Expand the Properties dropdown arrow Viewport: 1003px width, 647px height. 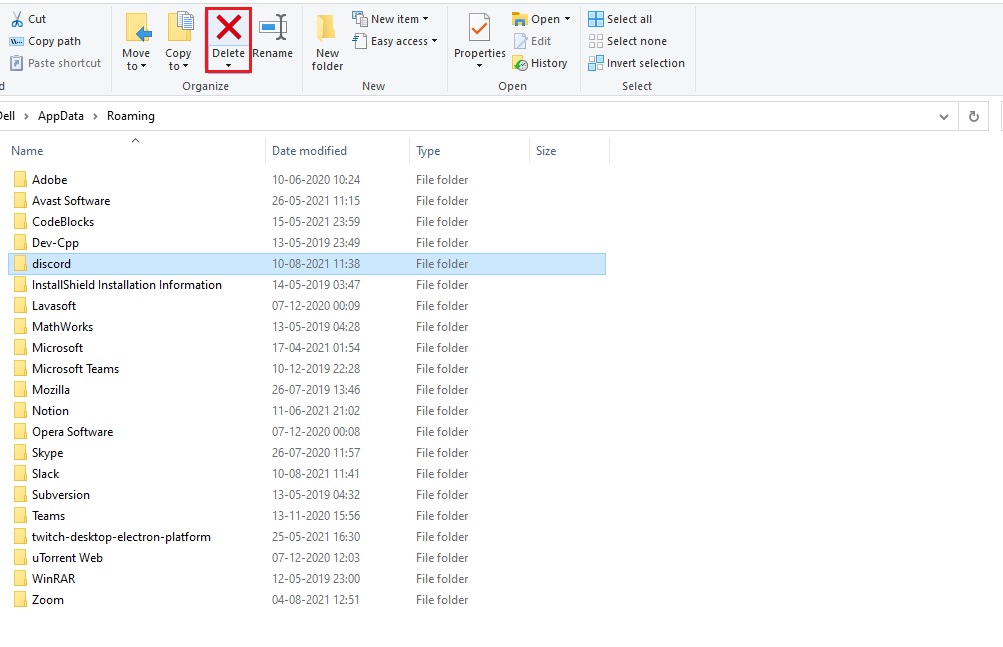point(479,66)
